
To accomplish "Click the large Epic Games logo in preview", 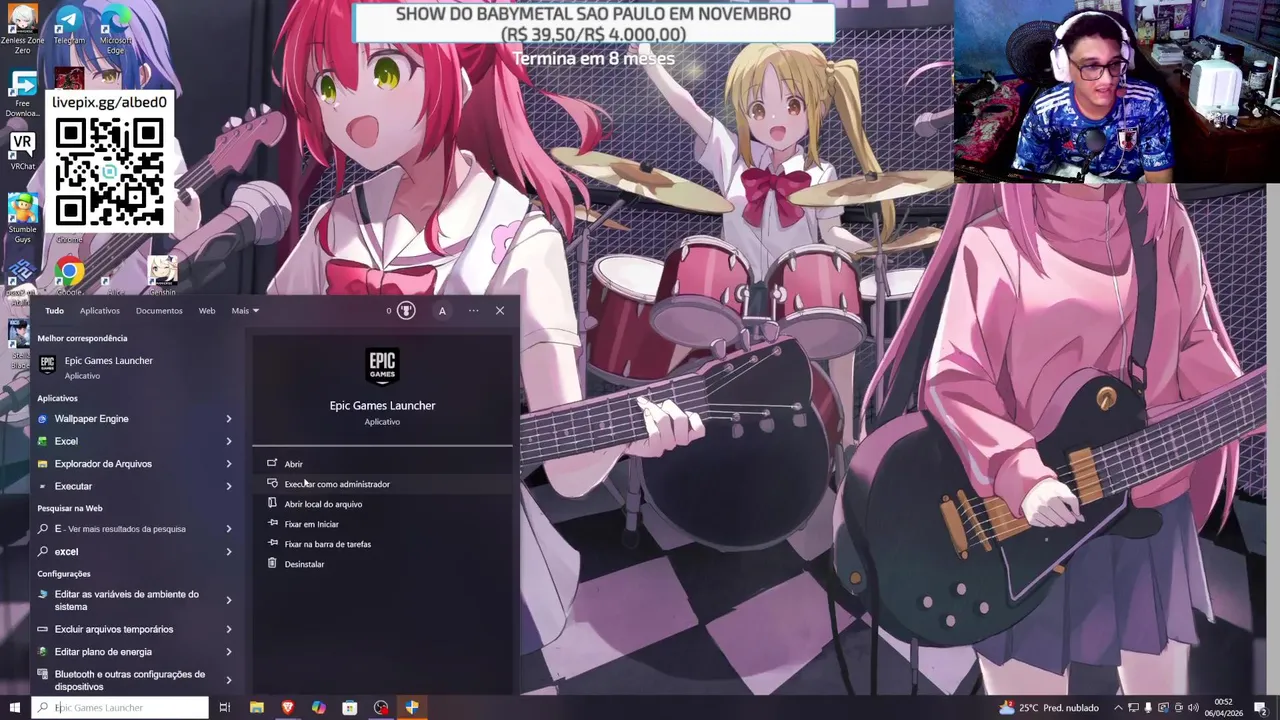I will point(382,367).
